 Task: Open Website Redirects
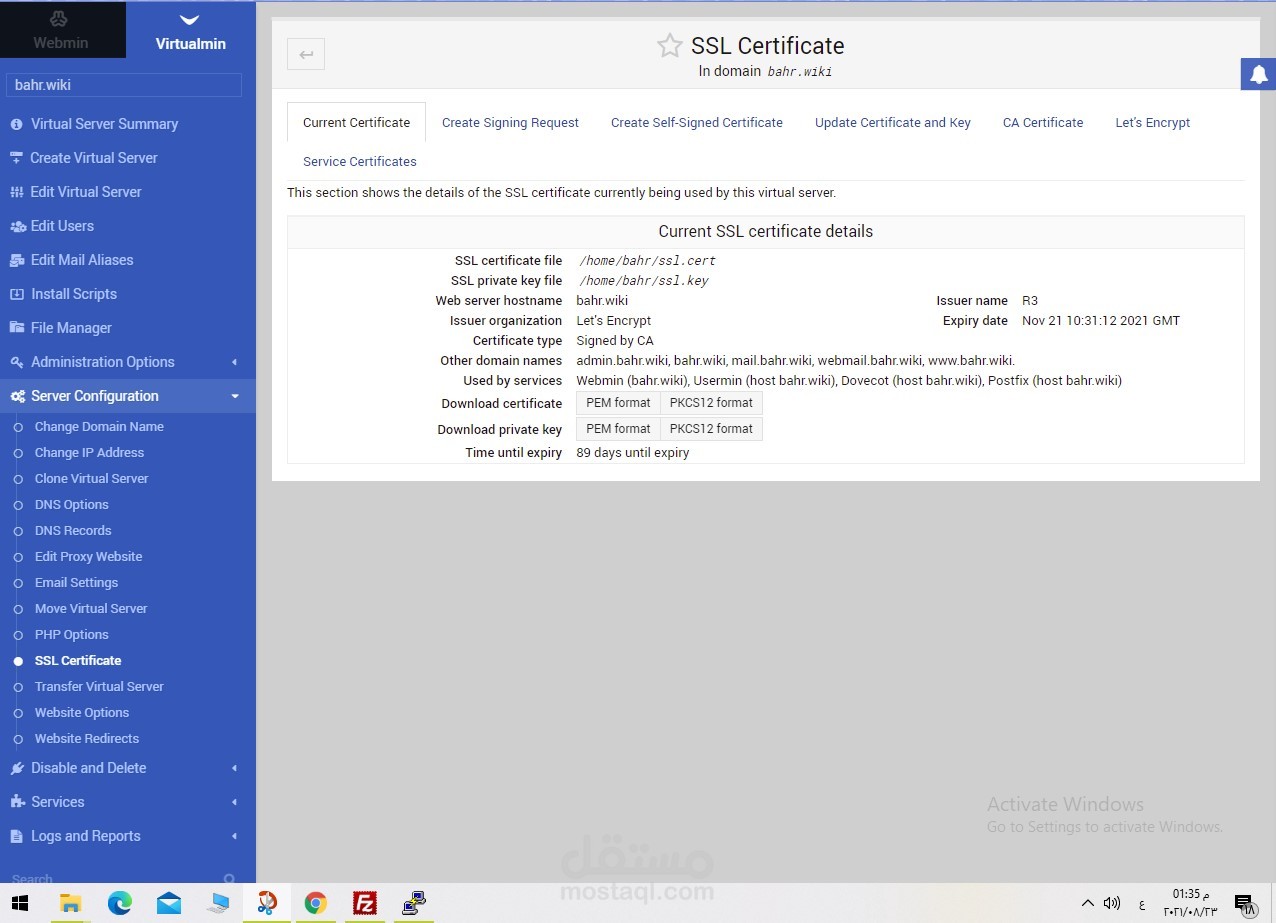(x=87, y=739)
